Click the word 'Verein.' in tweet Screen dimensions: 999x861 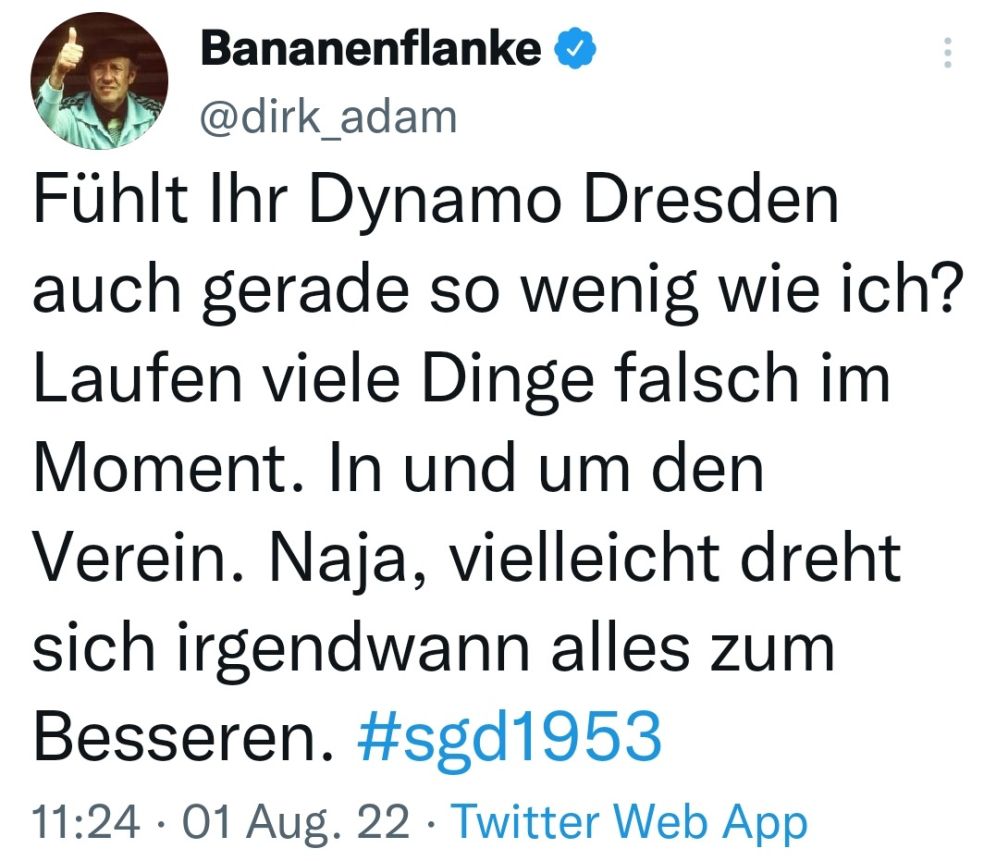click(139, 559)
